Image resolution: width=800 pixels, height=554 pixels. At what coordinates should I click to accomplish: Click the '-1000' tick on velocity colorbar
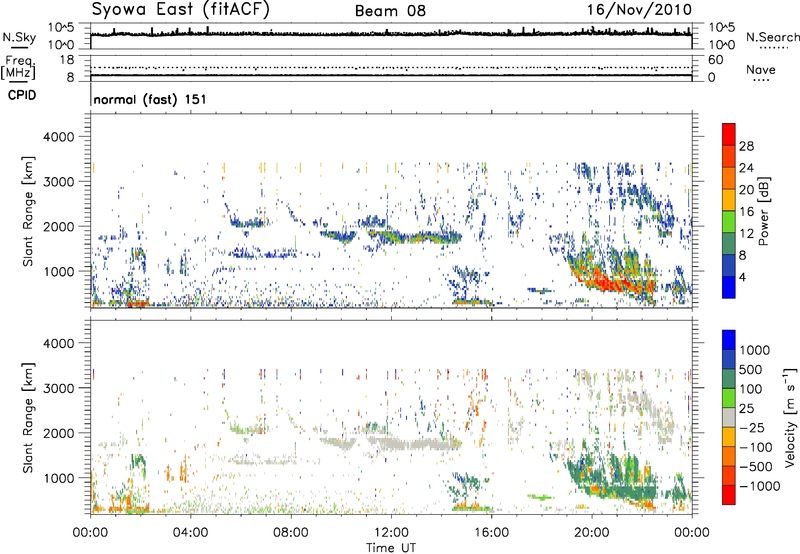(x=759, y=486)
